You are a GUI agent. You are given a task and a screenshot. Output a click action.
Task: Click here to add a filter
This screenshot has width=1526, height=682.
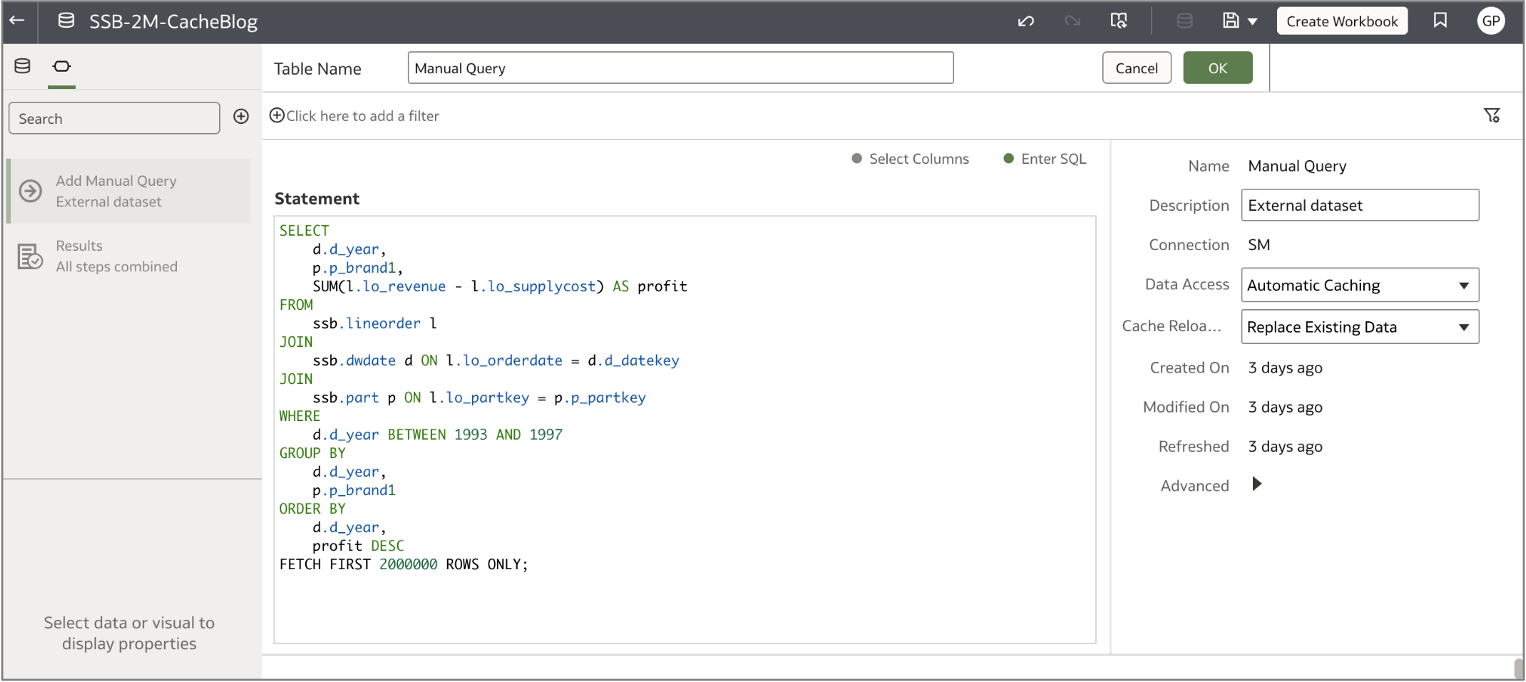(x=353, y=115)
